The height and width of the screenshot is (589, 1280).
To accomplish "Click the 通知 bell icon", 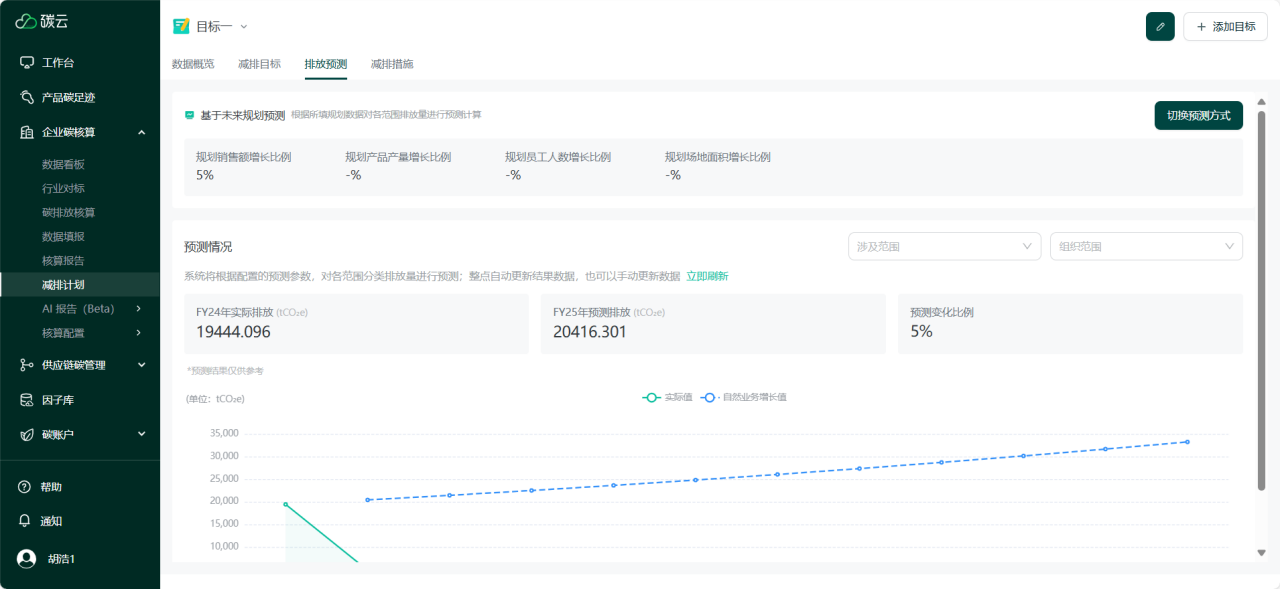I will (26, 521).
